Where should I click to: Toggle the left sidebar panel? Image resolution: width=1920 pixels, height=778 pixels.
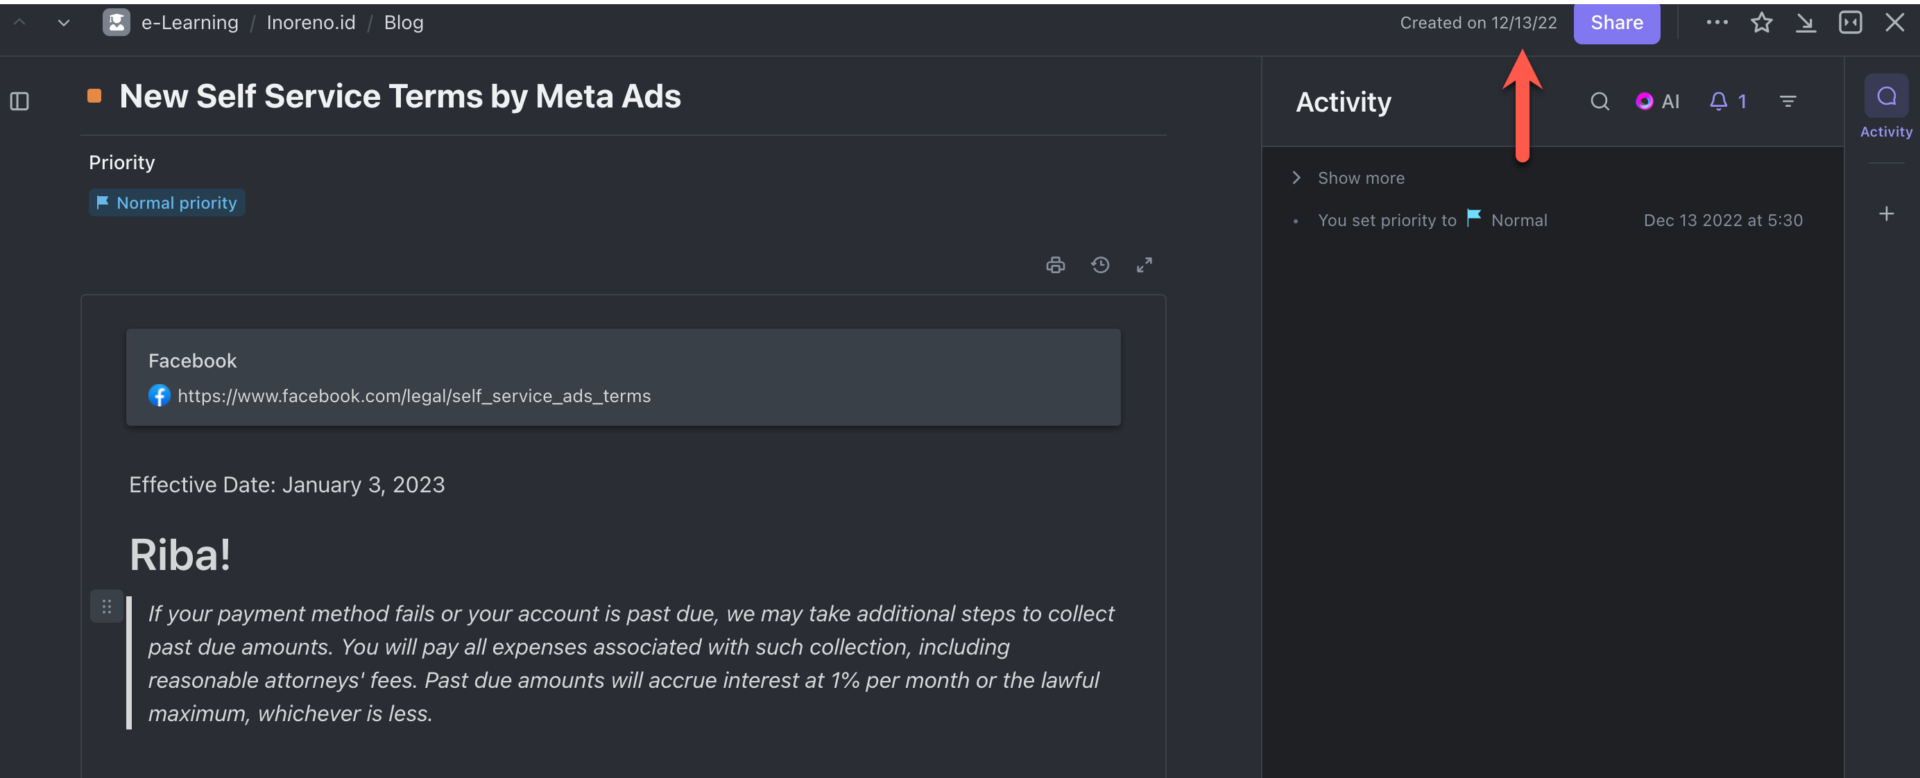[x=20, y=101]
